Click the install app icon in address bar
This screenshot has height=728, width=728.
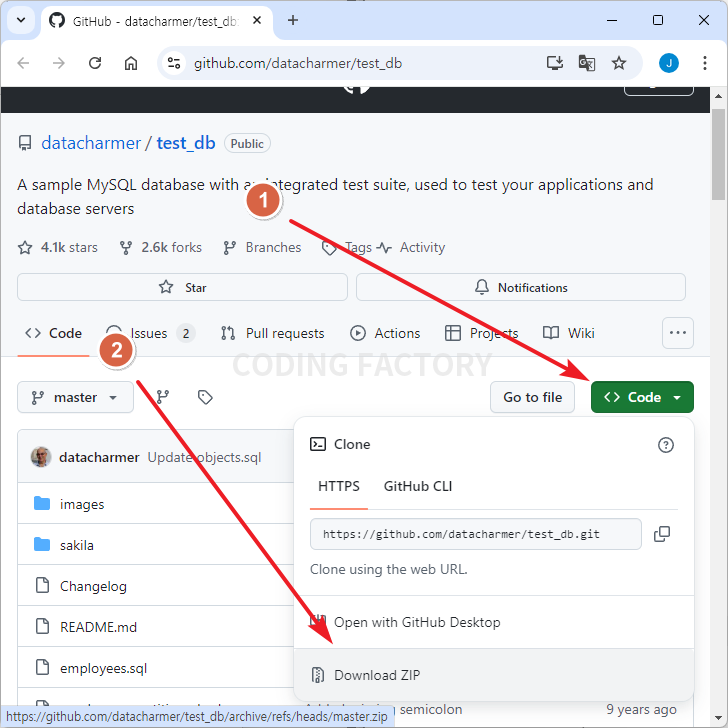coord(555,63)
